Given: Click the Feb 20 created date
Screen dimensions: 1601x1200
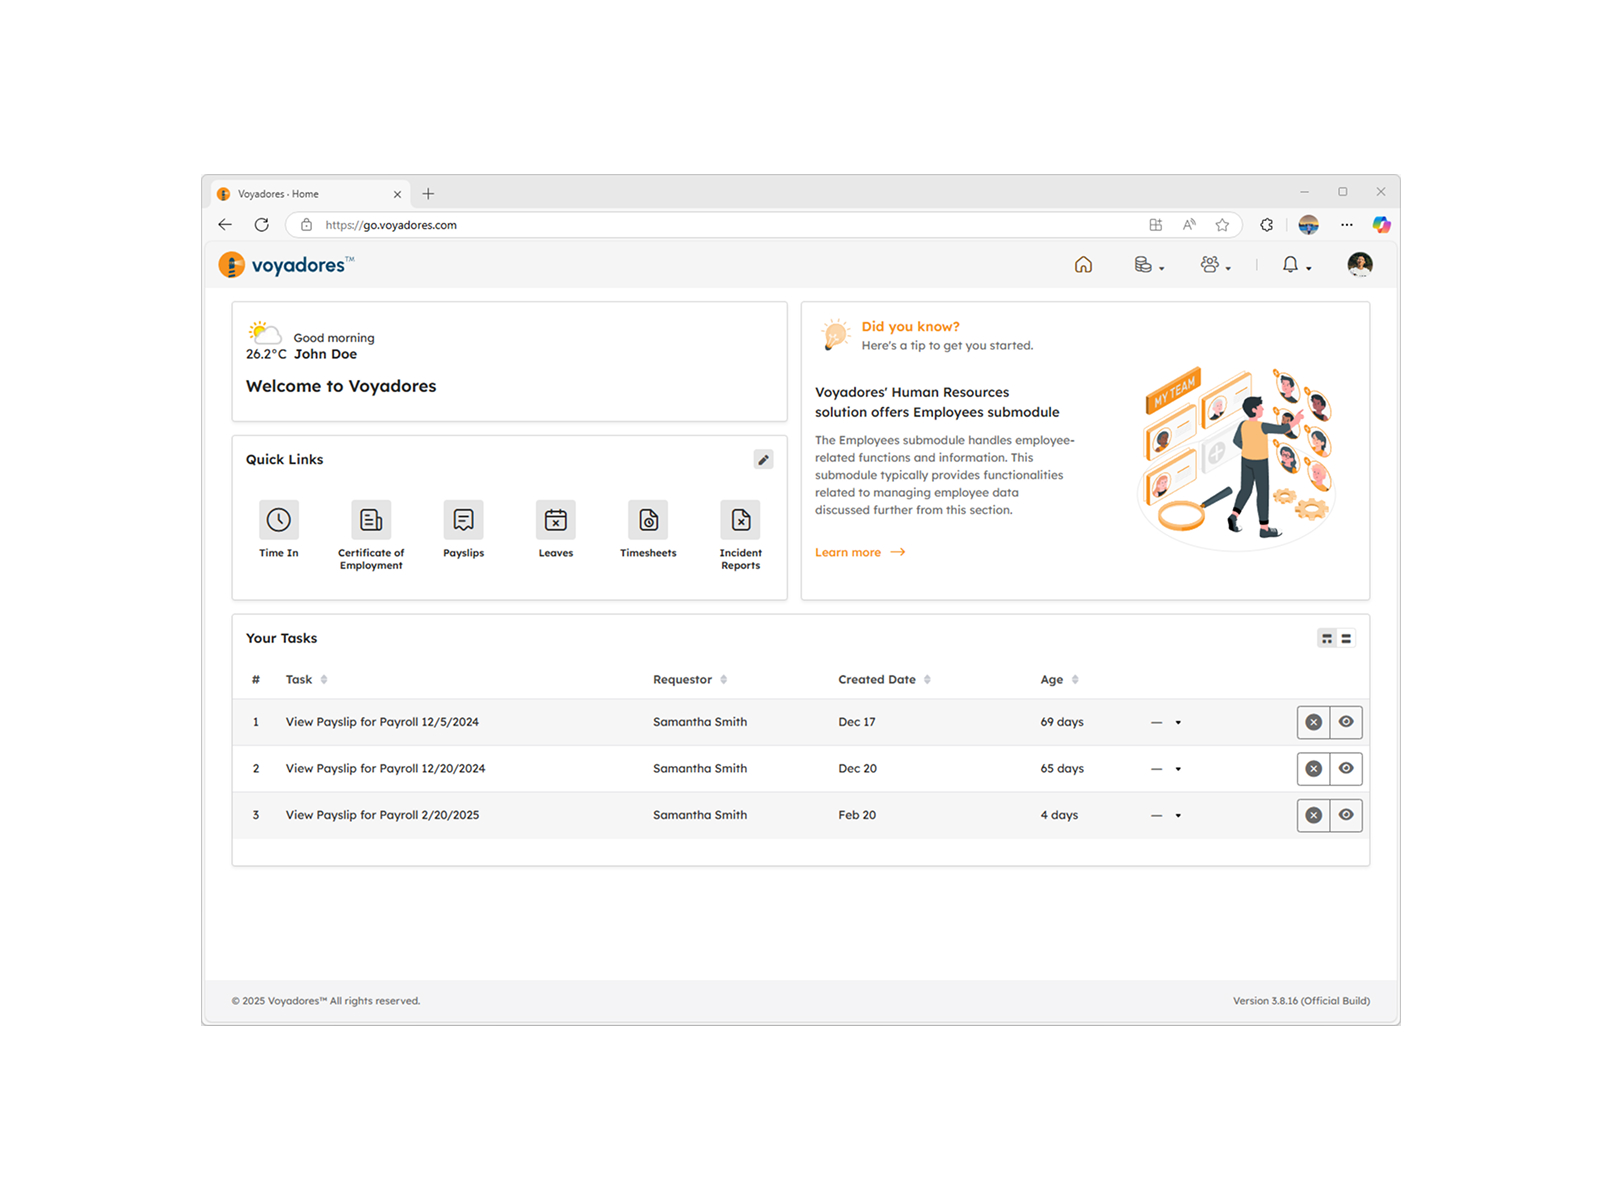Looking at the screenshot, I should coord(857,816).
